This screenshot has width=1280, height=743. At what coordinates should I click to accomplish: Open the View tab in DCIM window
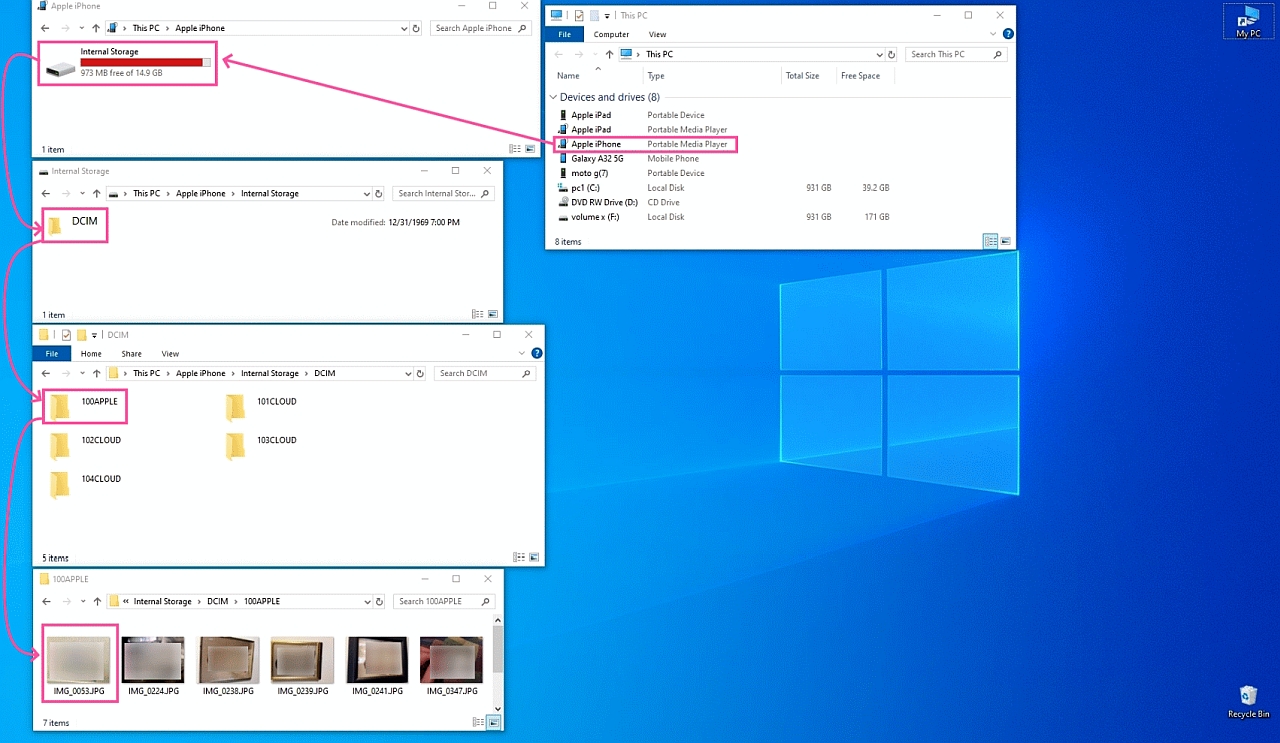click(170, 353)
